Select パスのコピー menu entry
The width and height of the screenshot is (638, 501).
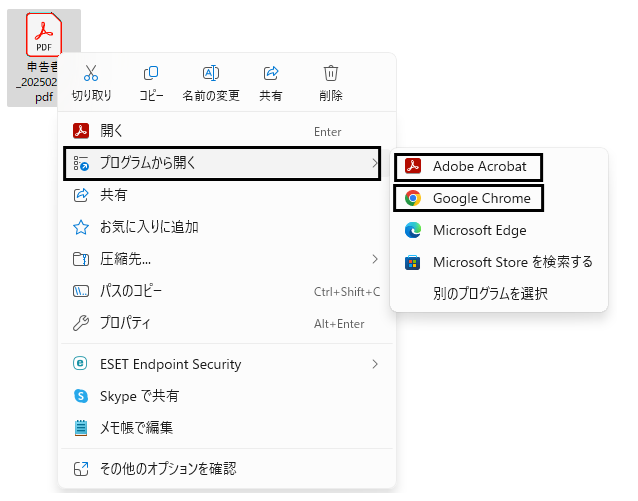(x=227, y=291)
